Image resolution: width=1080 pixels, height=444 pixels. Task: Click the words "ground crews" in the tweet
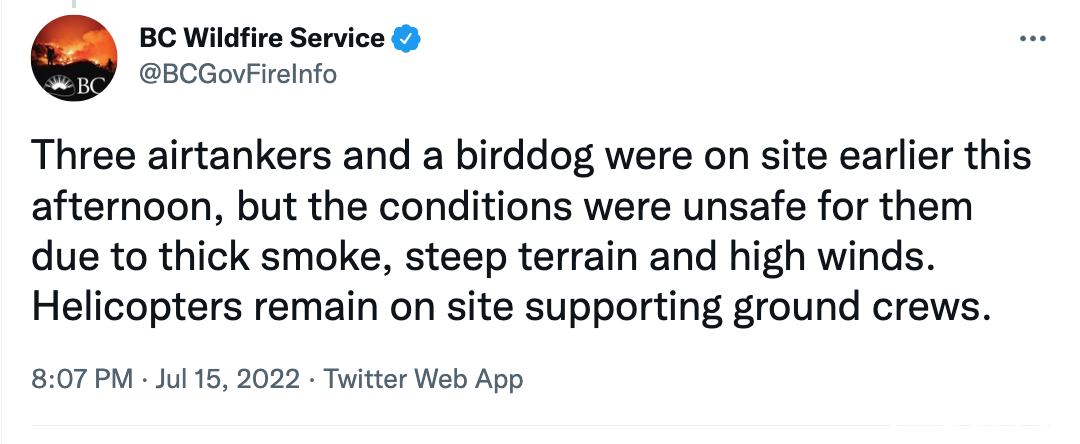coord(856,310)
